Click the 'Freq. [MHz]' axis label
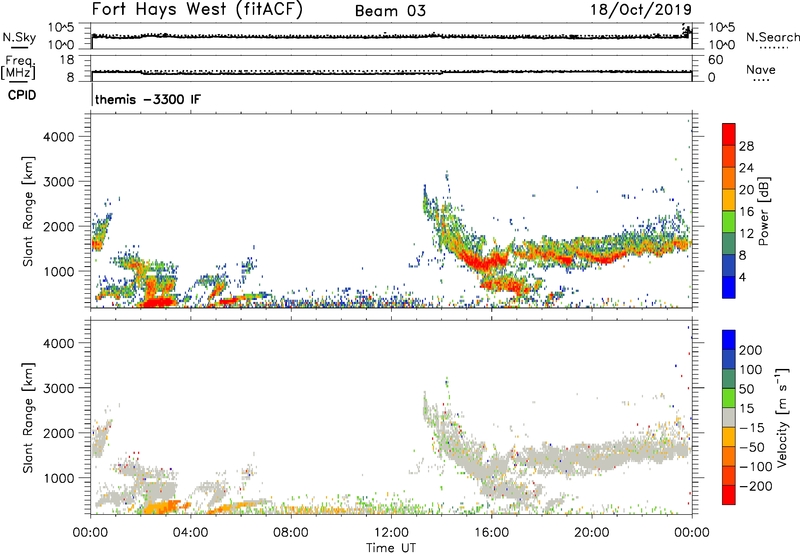This screenshot has width=800, height=554. [x=18, y=67]
